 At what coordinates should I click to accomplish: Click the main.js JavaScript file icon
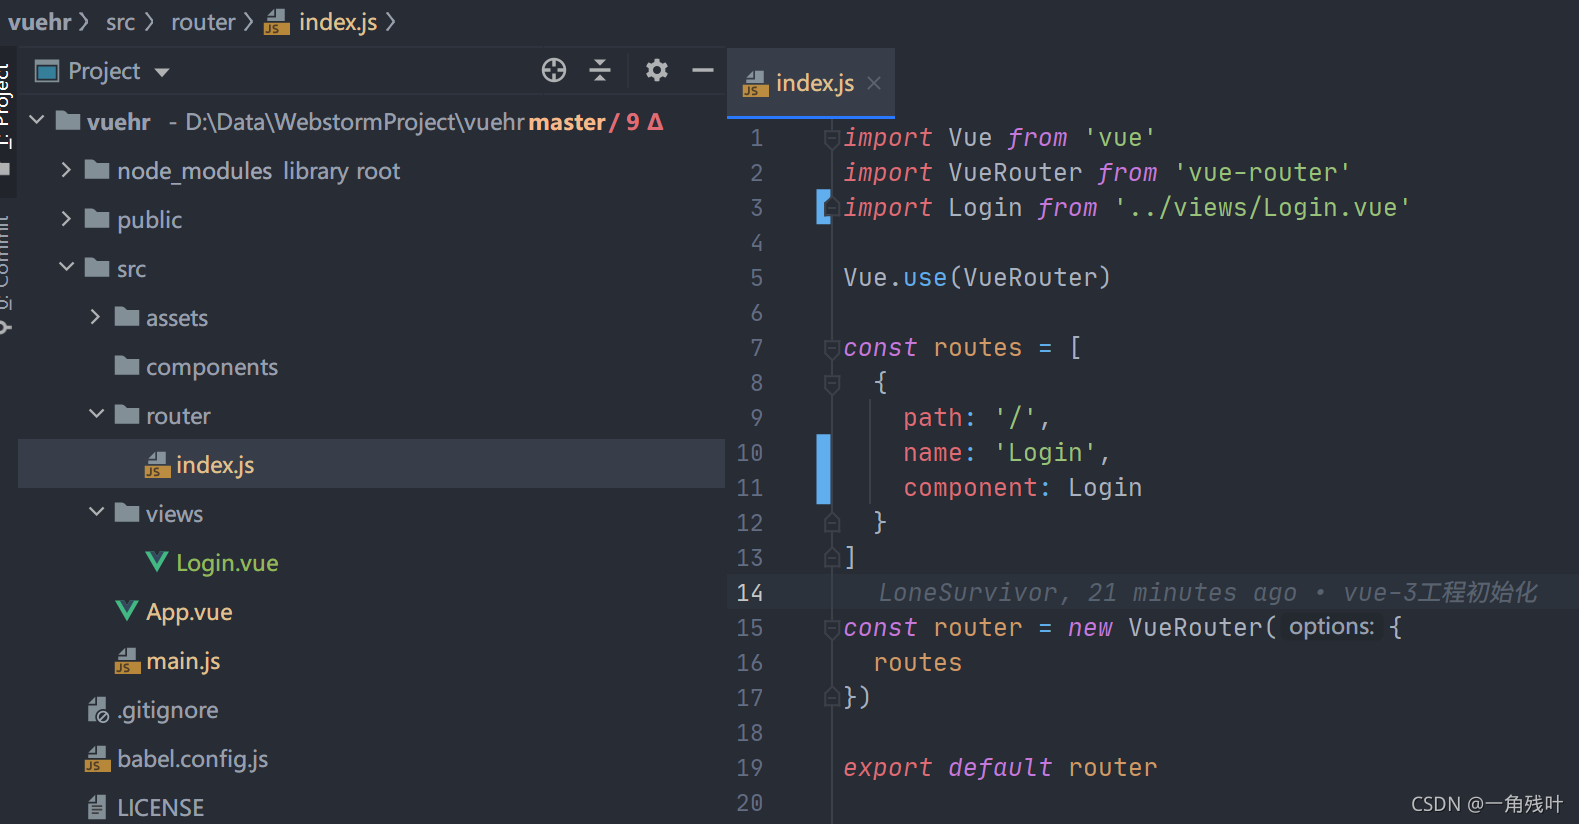127,661
